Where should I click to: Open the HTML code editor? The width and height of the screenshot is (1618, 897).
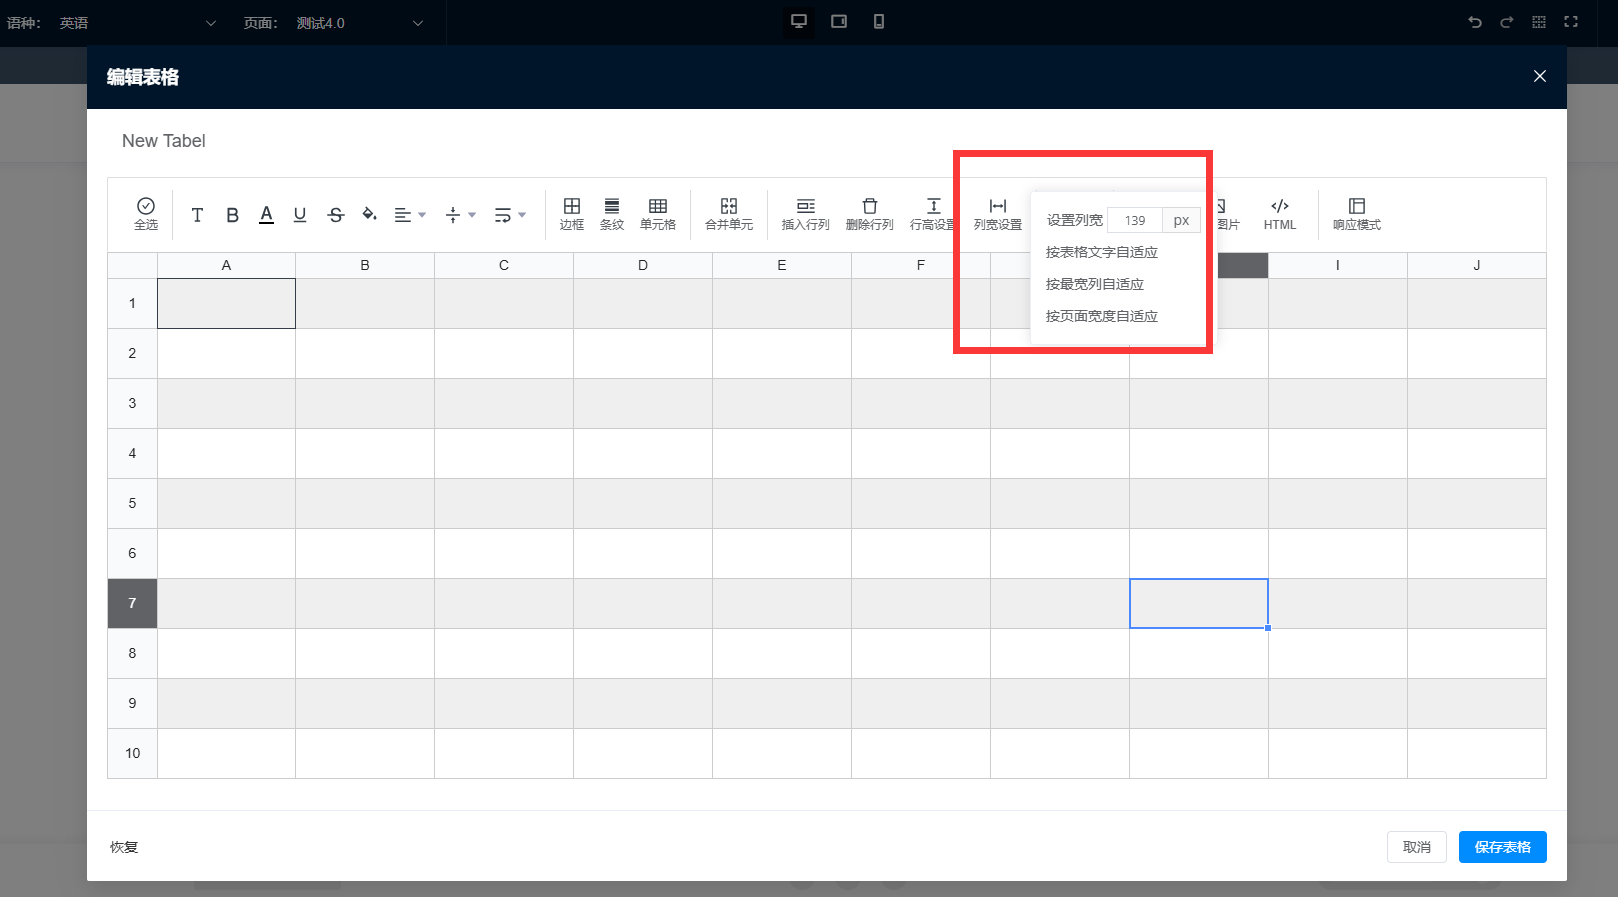(x=1279, y=213)
